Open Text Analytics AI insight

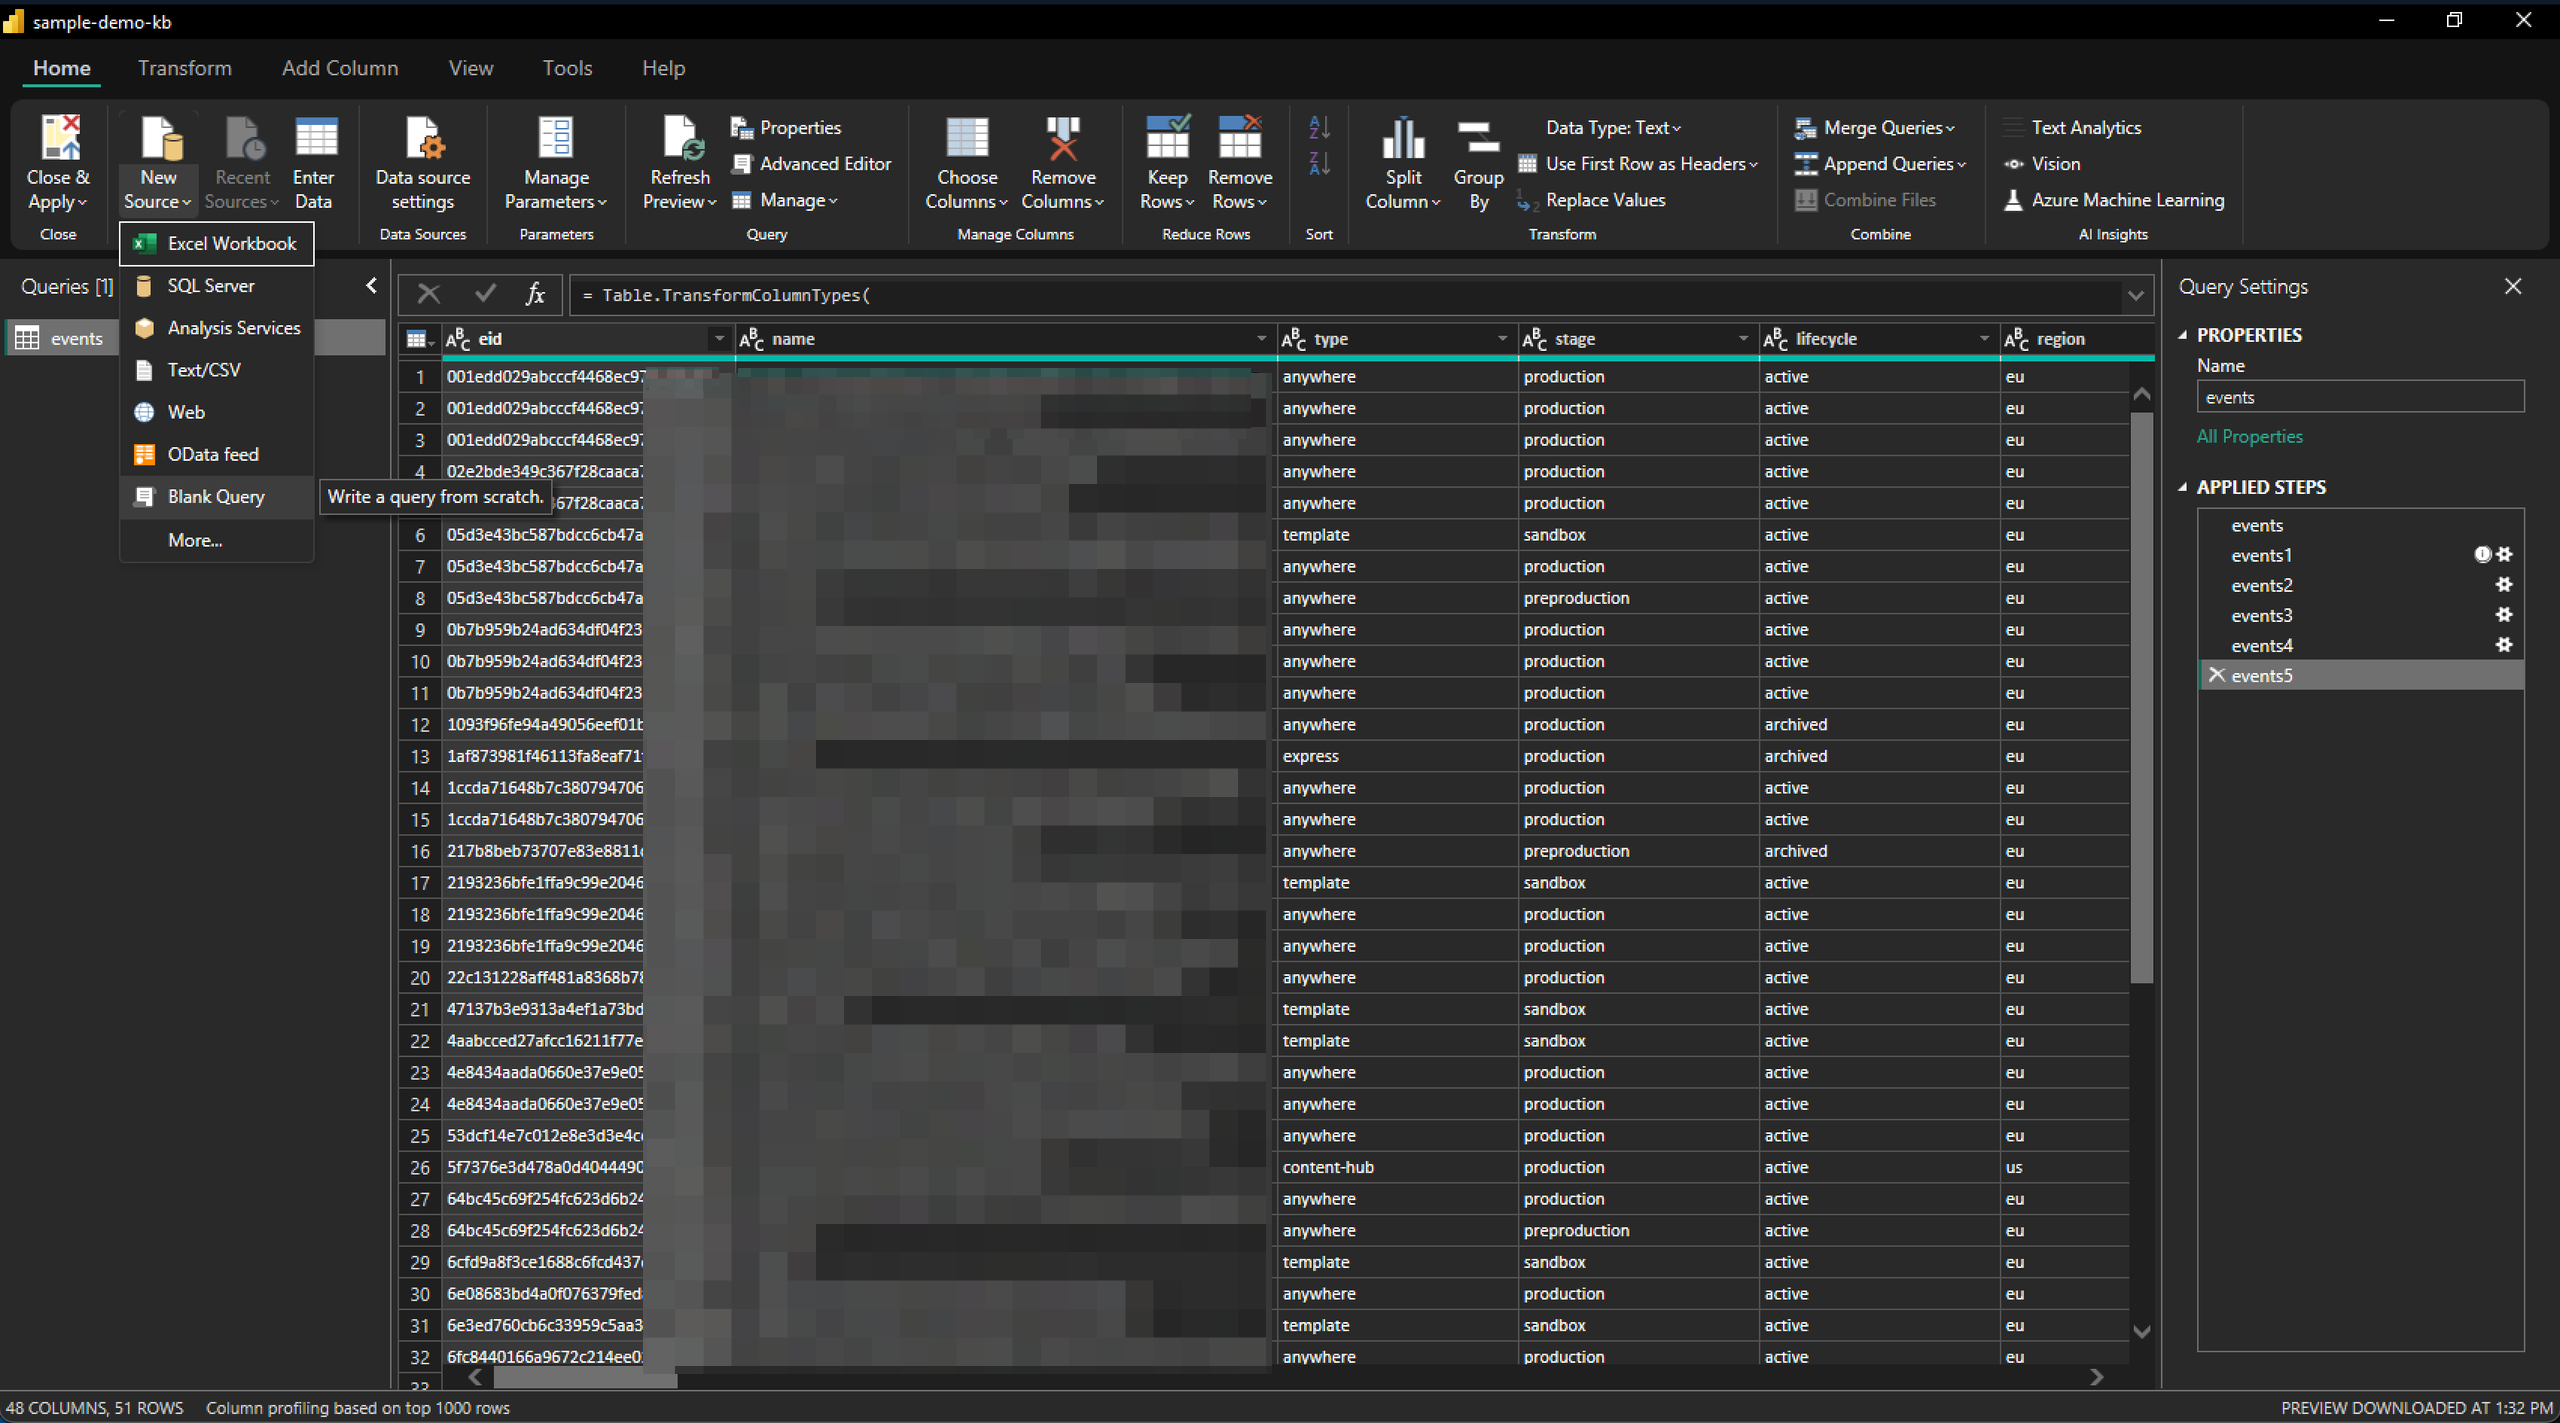(2072, 127)
